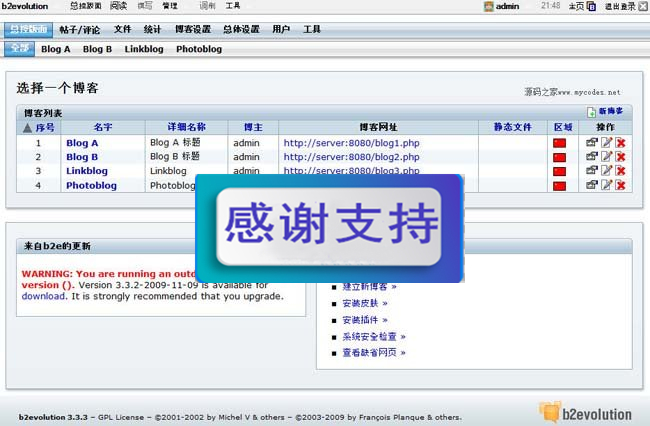Image resolution: width=650 pixels, height=426 pixels.
Task: Select the 全部 blog sub-tab
Action: click(x=19, y=48)
